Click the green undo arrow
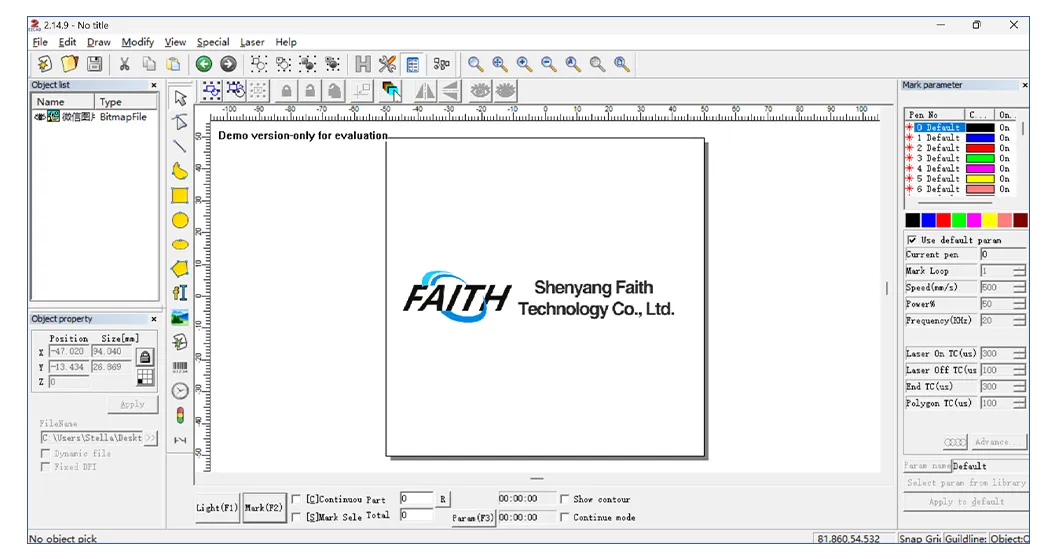Screen dimensions: 1060x559 [x=203, y=64]
